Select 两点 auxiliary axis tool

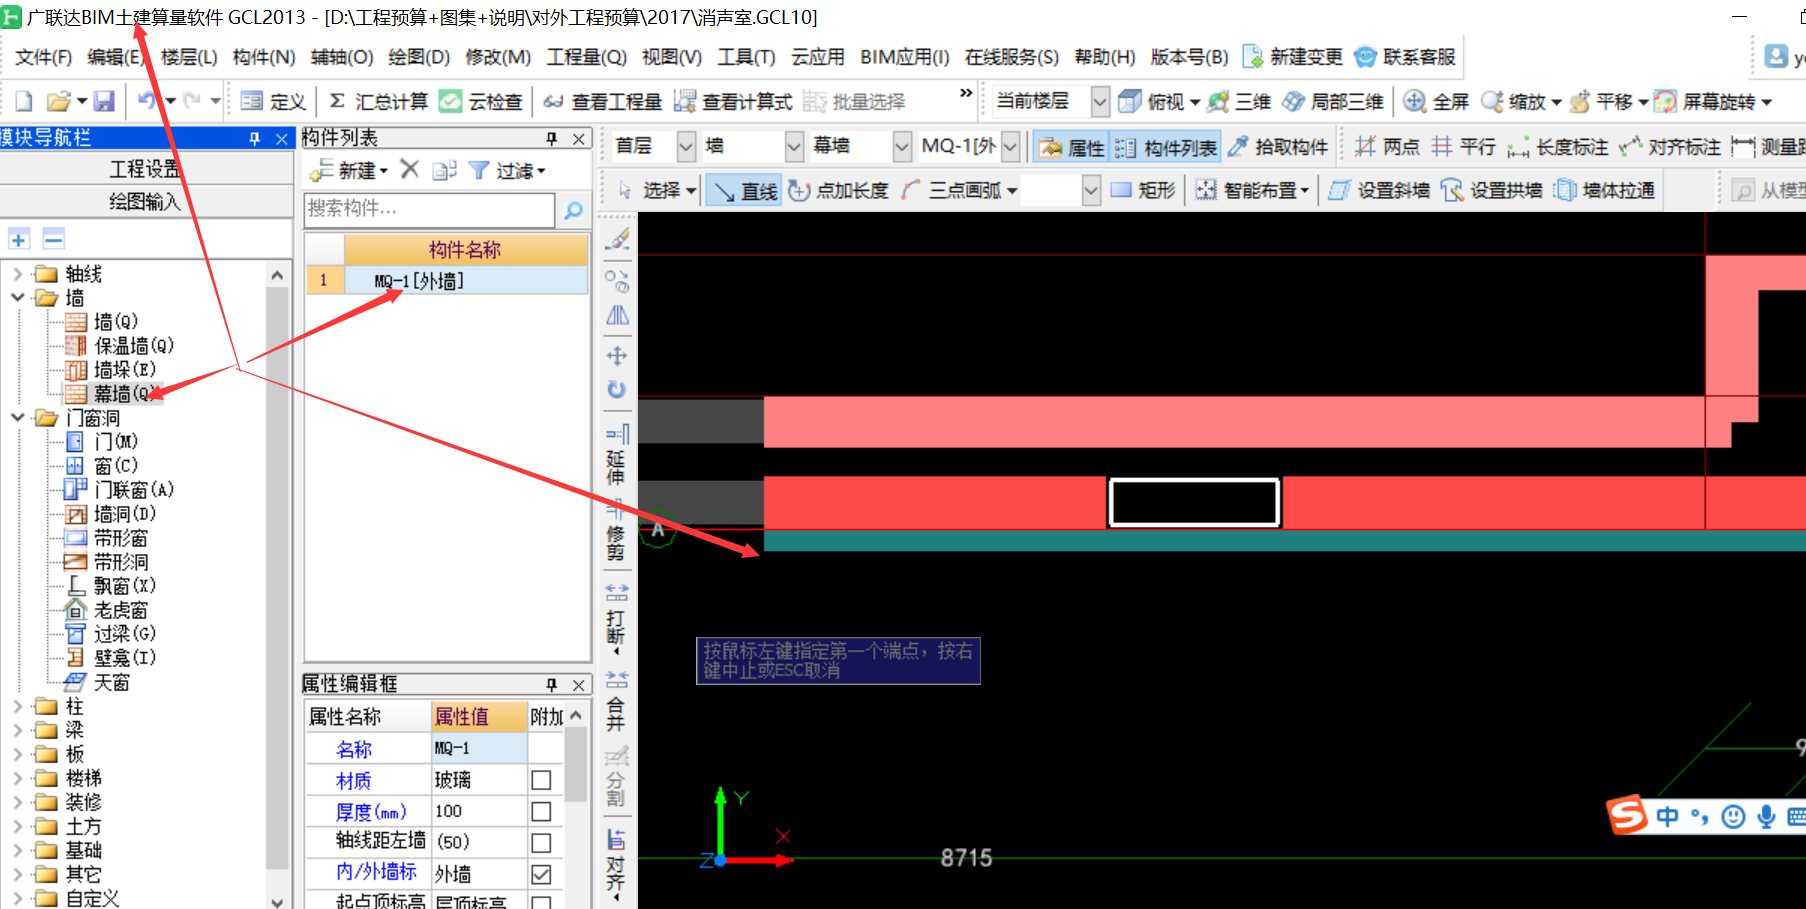[1388, 147]
